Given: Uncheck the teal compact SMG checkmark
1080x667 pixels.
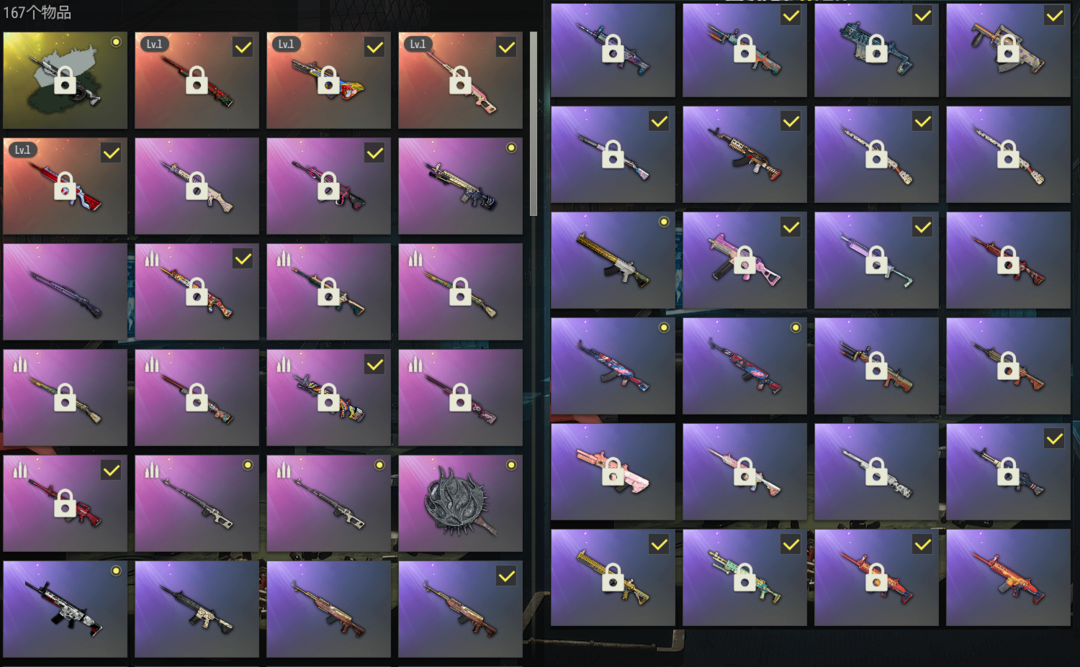Looking at the screenshot, I should pyautogui.click(x=922, y=16).
